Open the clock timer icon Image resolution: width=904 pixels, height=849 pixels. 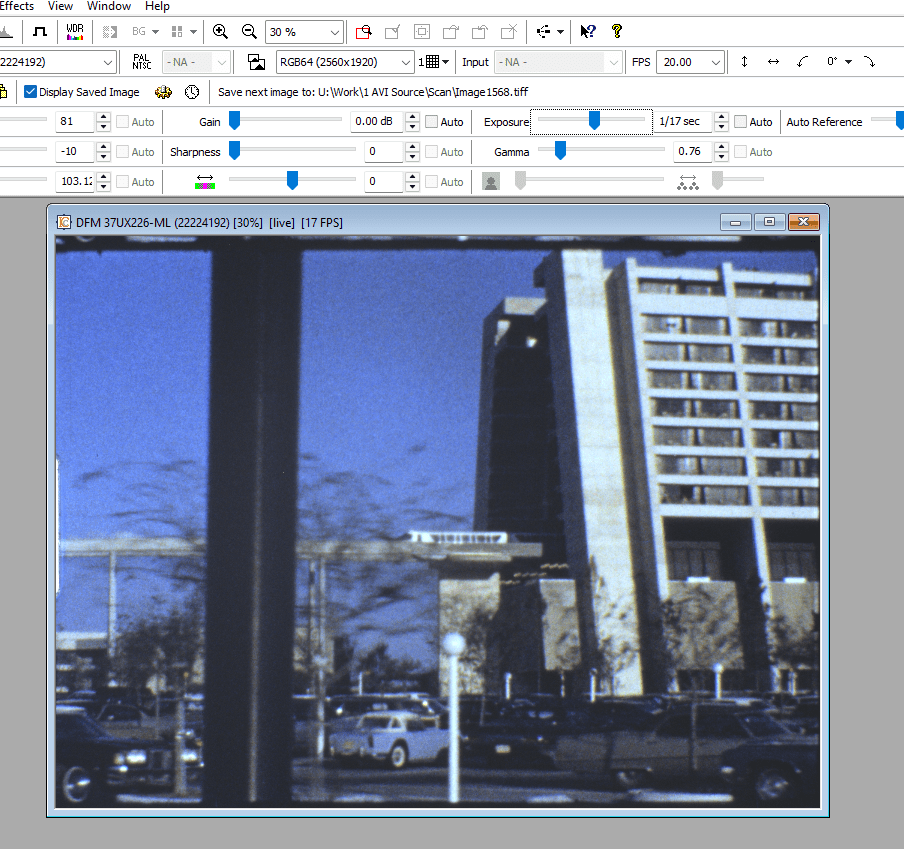[192, 92]
